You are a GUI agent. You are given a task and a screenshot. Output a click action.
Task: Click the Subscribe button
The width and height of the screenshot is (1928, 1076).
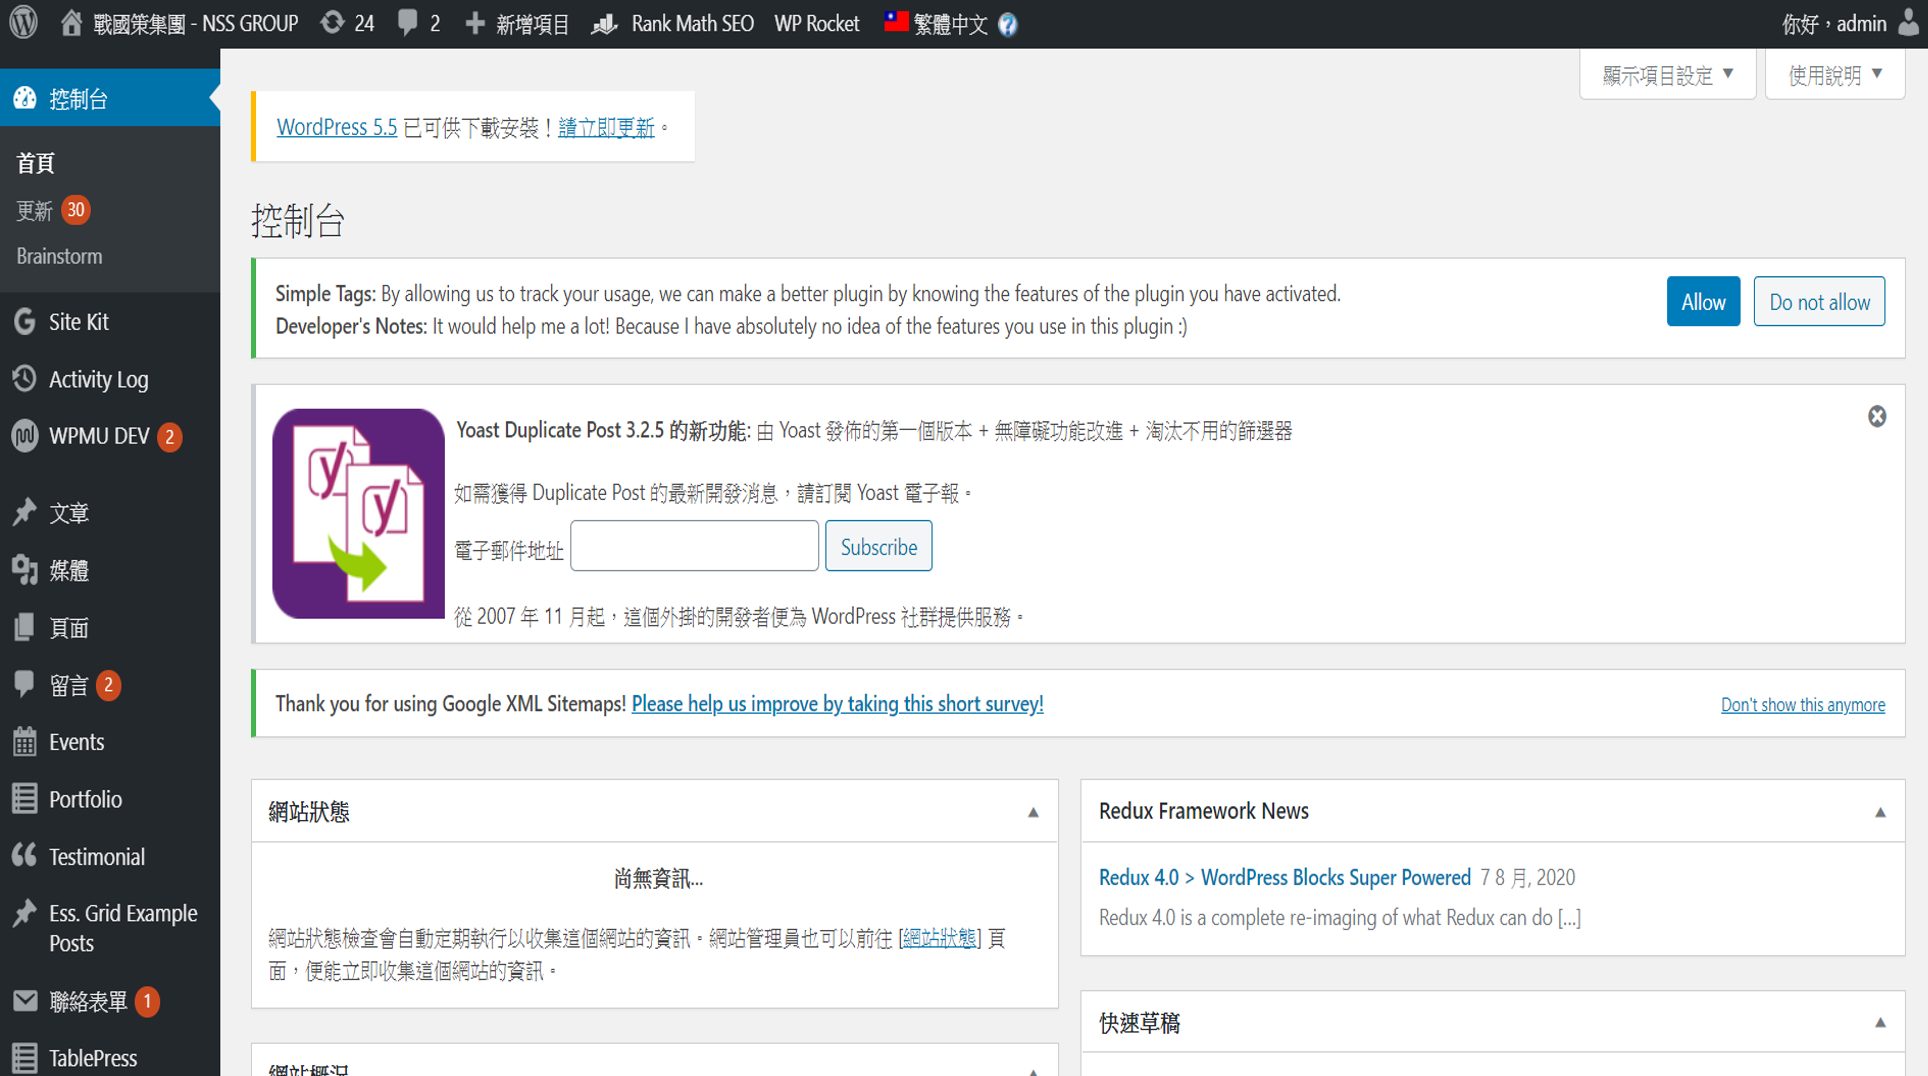pos(878,546)
